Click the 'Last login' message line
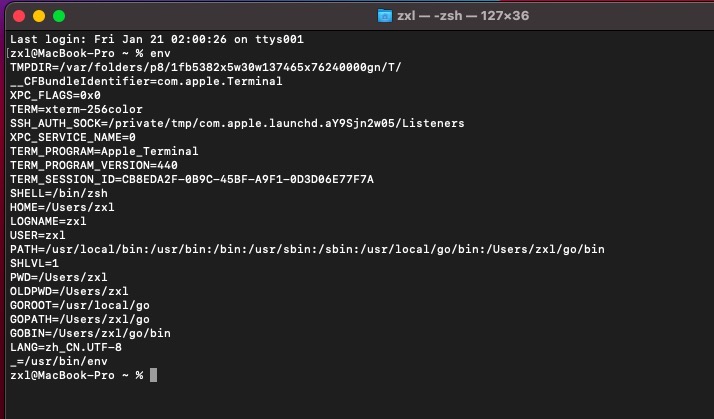Screen dimensions: 714x419 coord(157,39)
